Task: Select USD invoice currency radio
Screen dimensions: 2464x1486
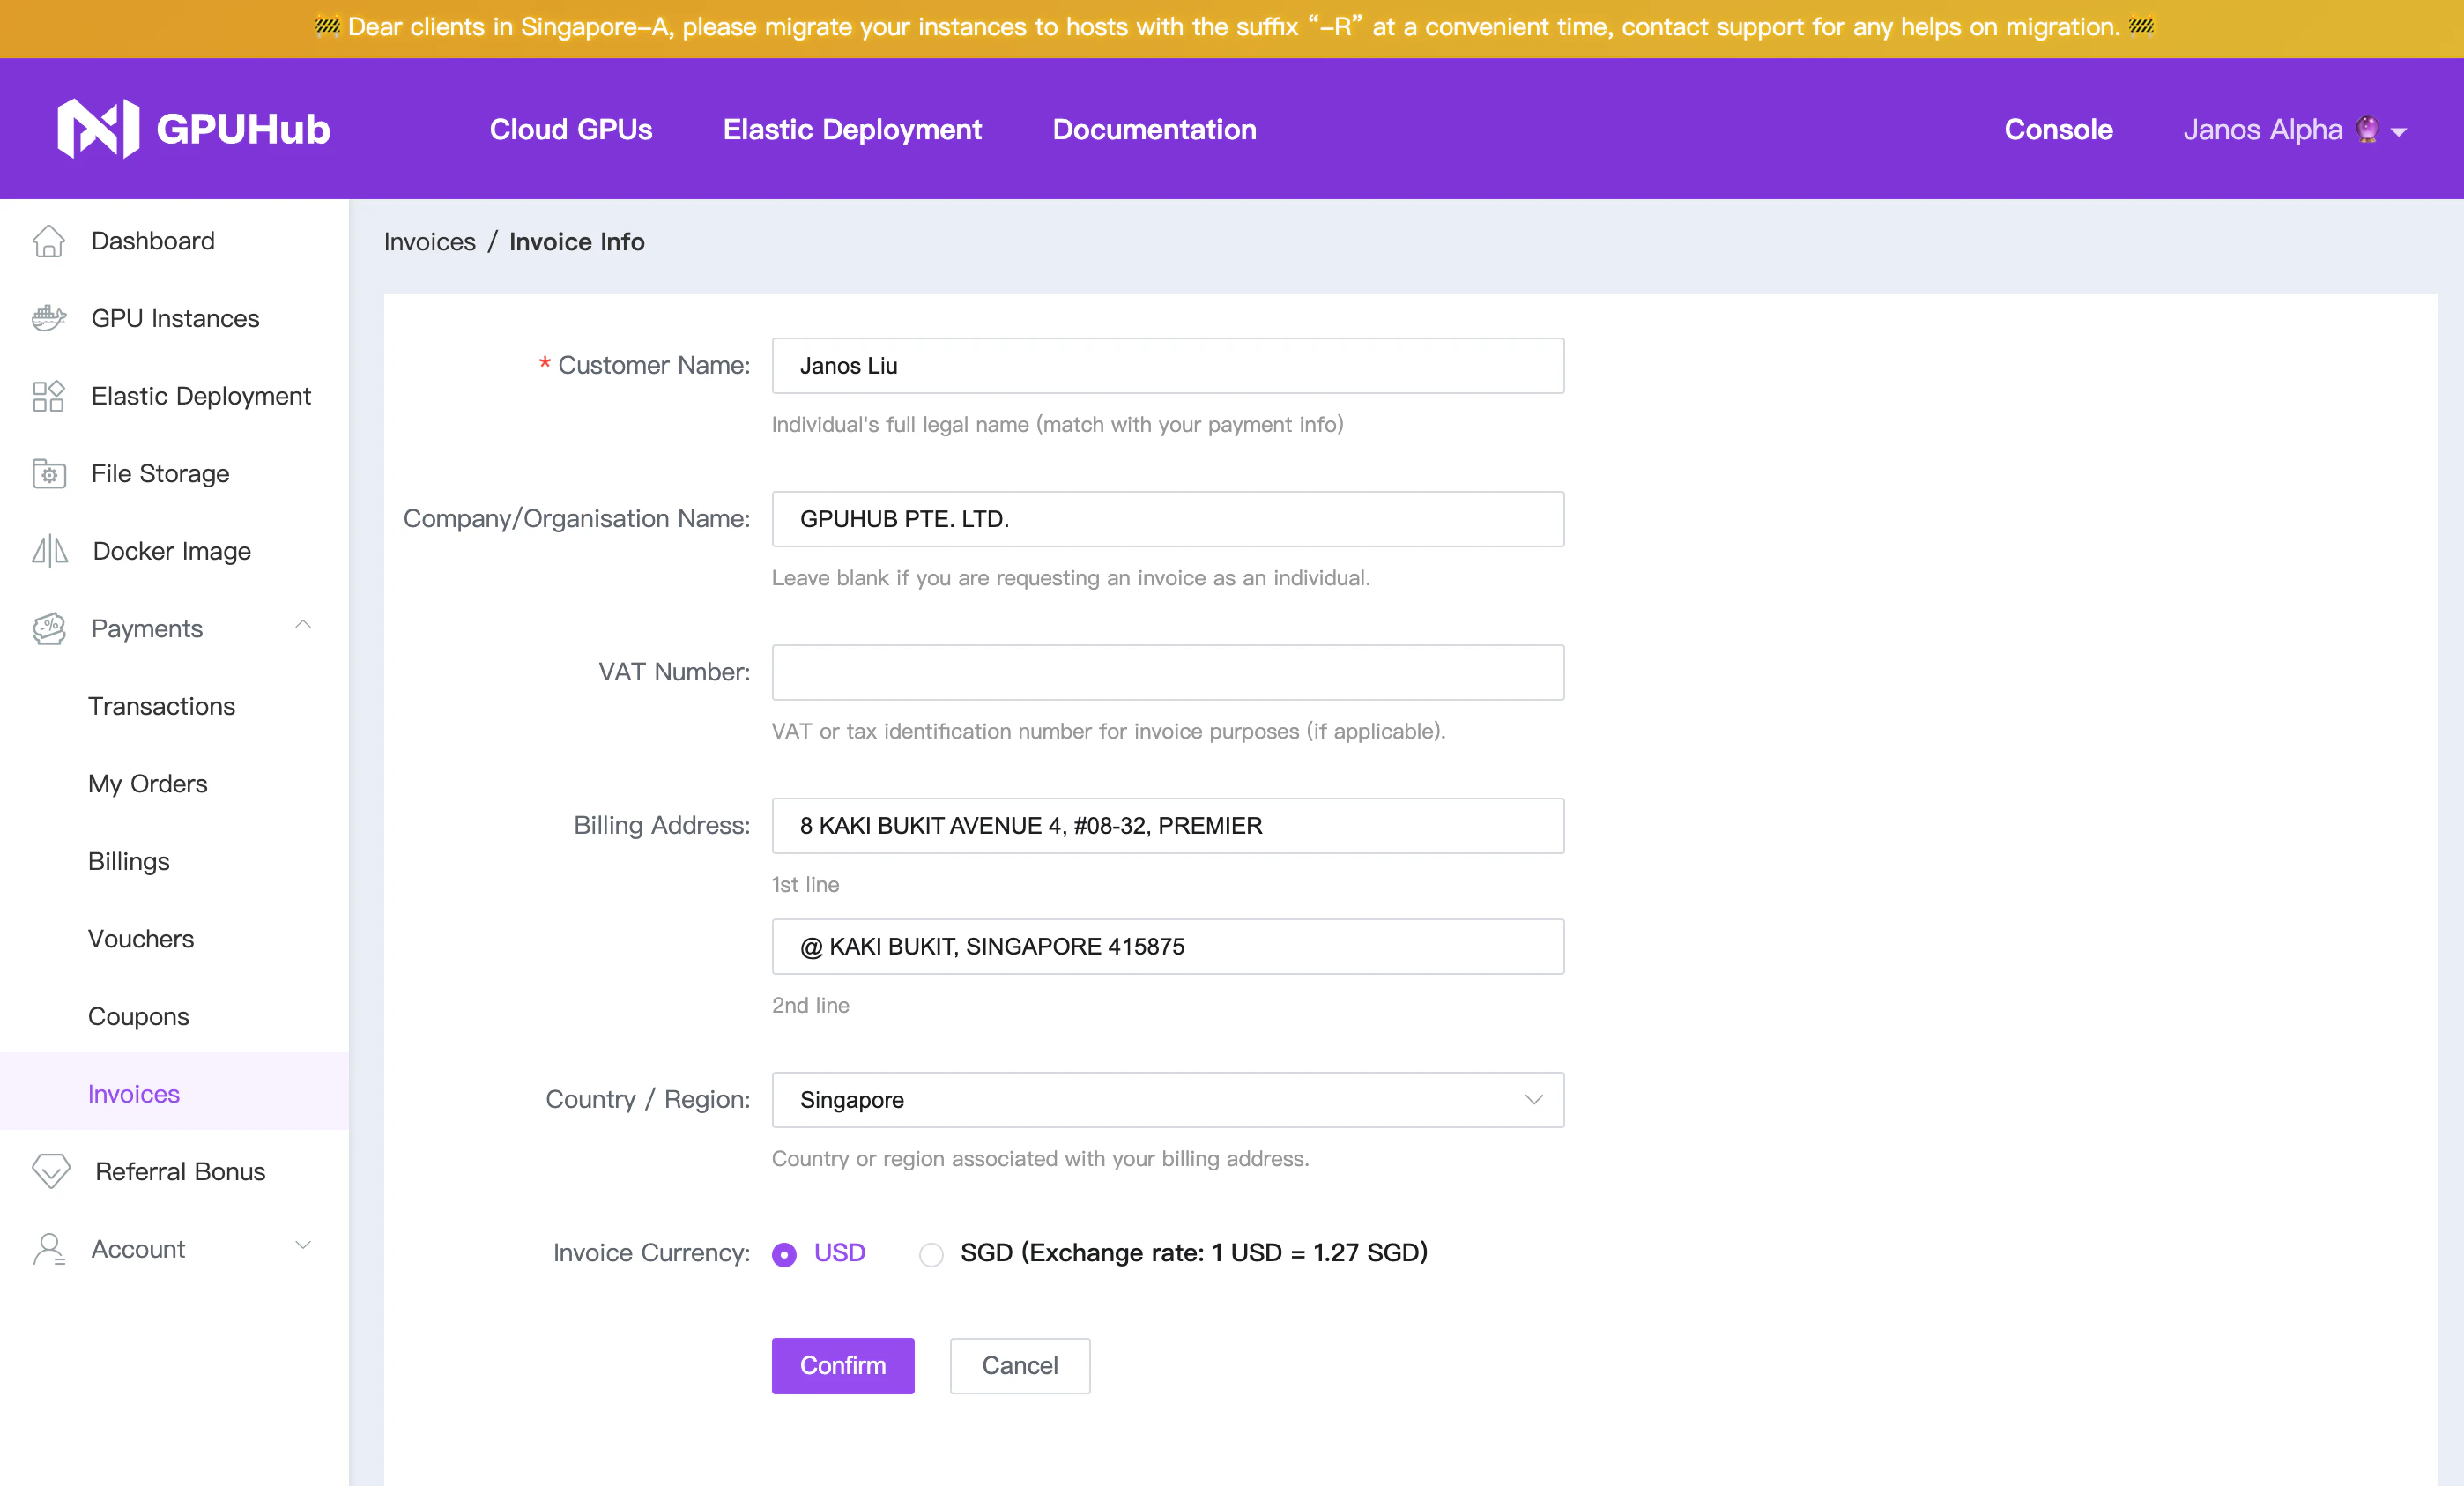Action: click(784, 1254)
